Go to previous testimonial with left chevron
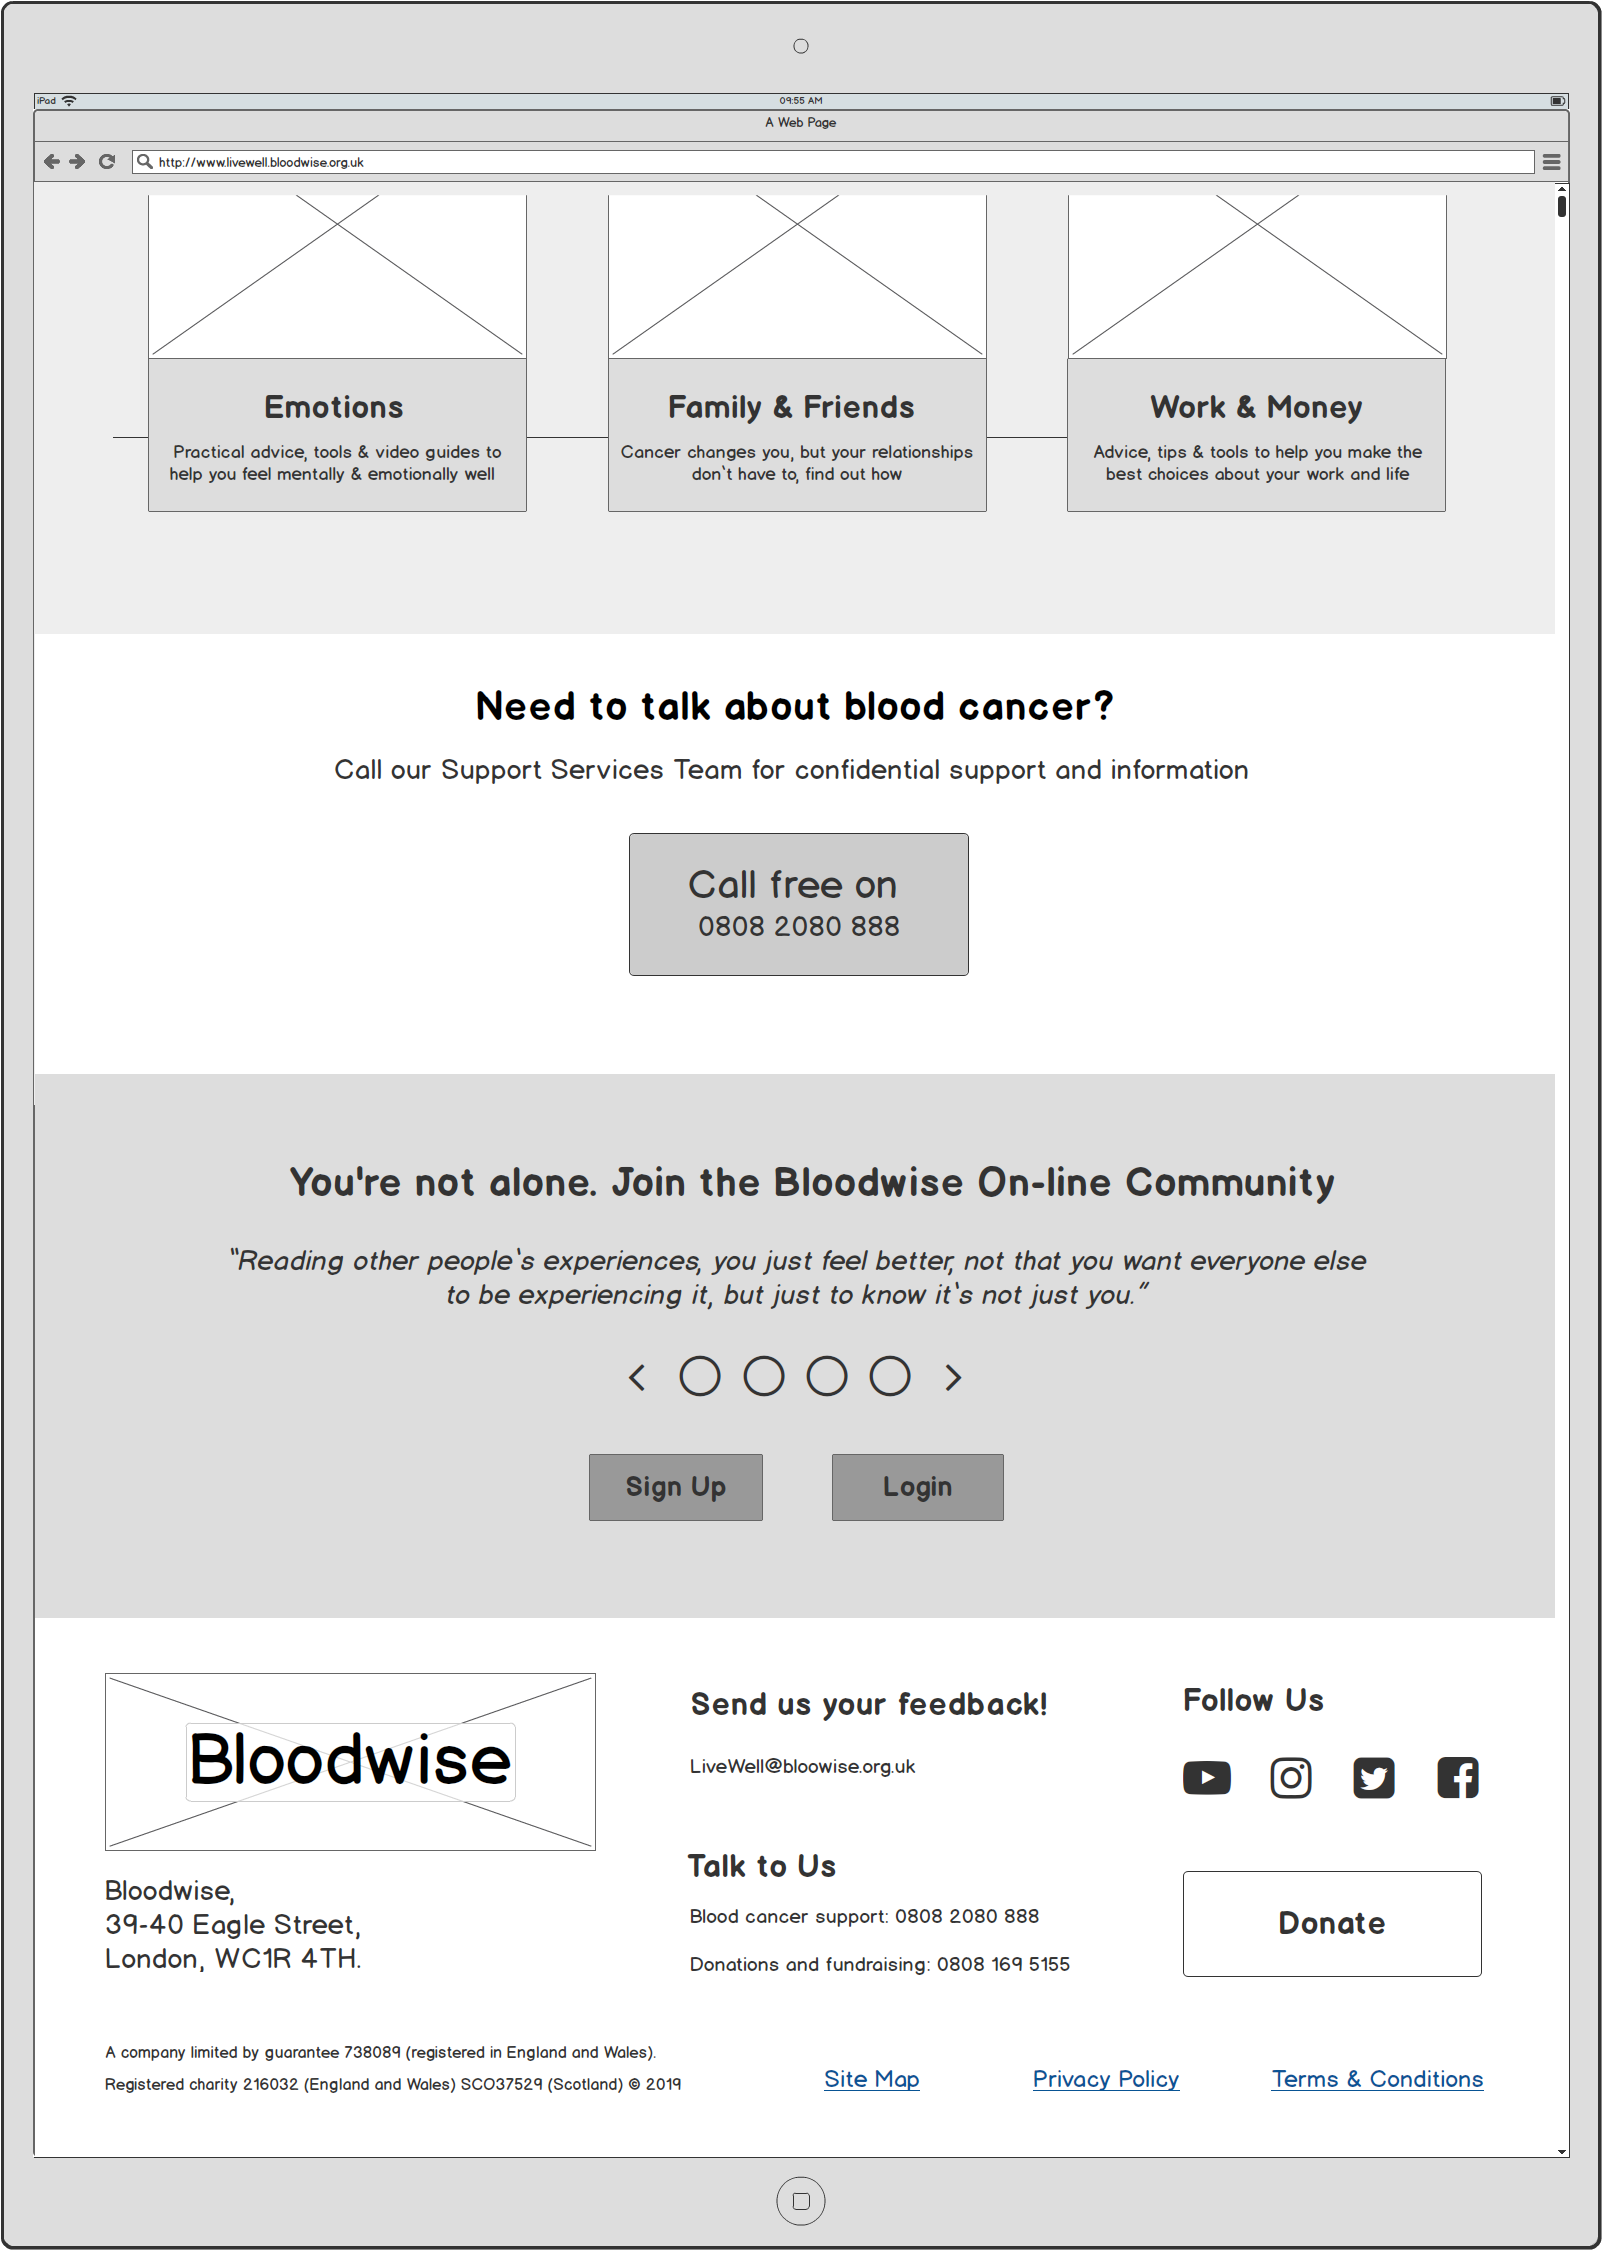Screen dimensions: 1602x2250 637,1378
